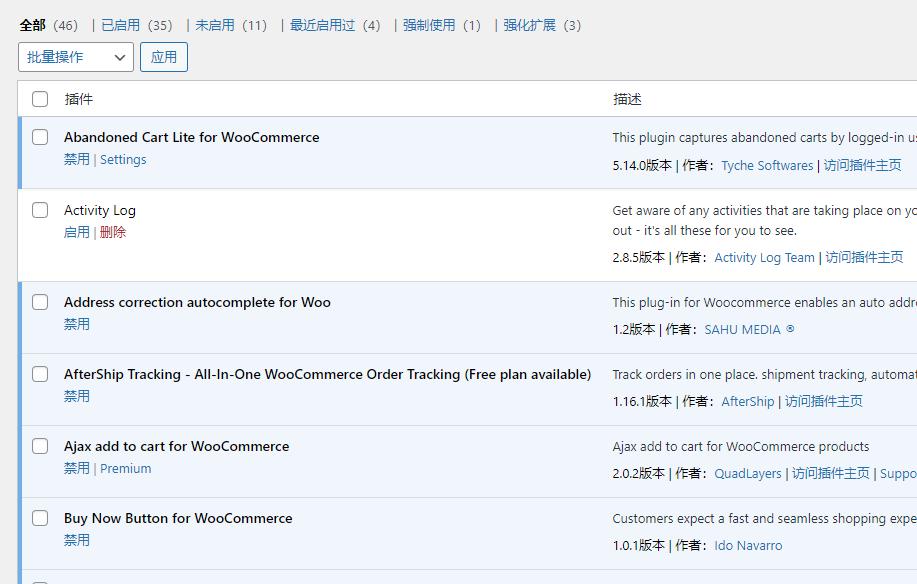Click the 2.0.2版本 version text
917x584 pixels.
pyautogui.click(x=639, y=474)
